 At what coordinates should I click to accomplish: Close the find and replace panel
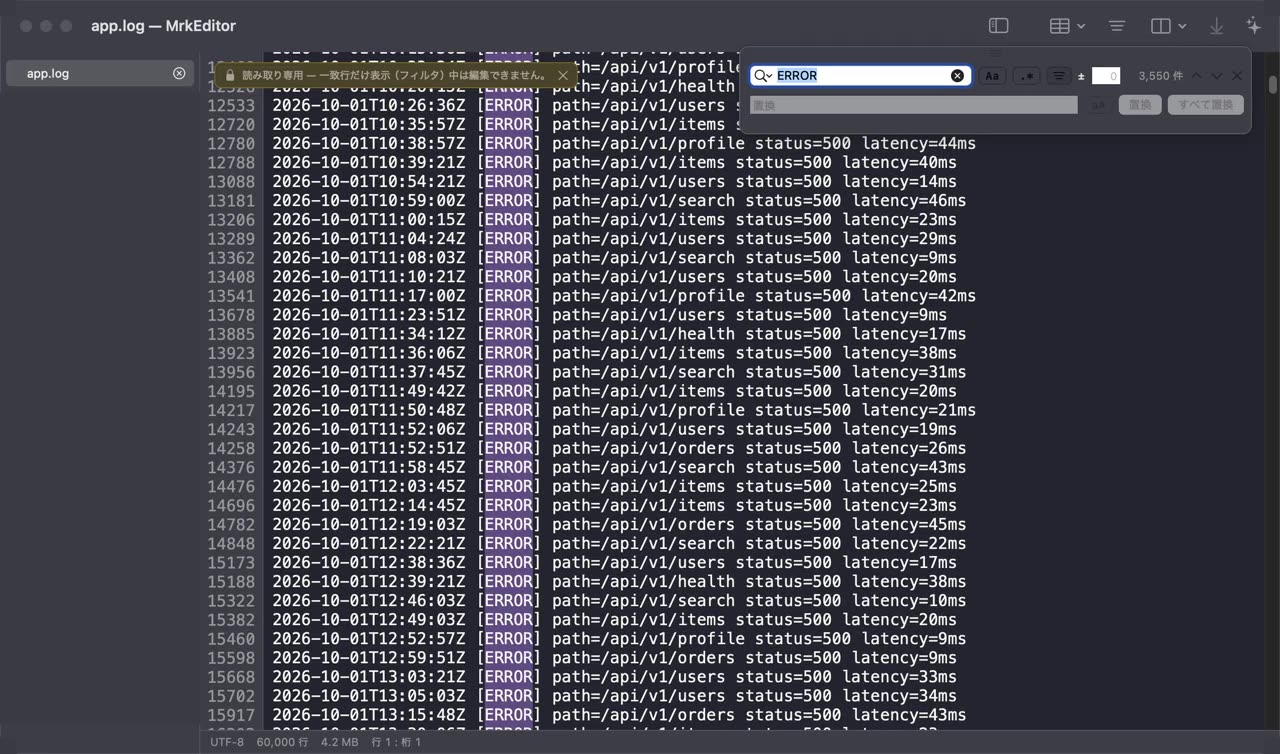pyautogui.click(x=1237, y=76)
